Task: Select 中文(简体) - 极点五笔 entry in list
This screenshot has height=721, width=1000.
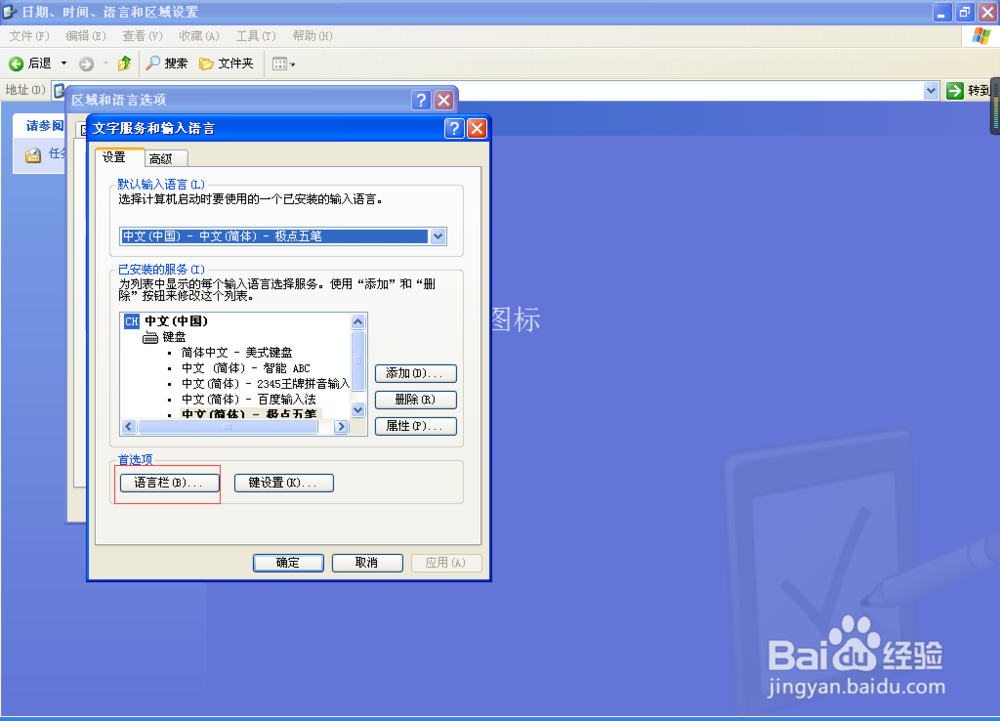Action: (249, 414)
